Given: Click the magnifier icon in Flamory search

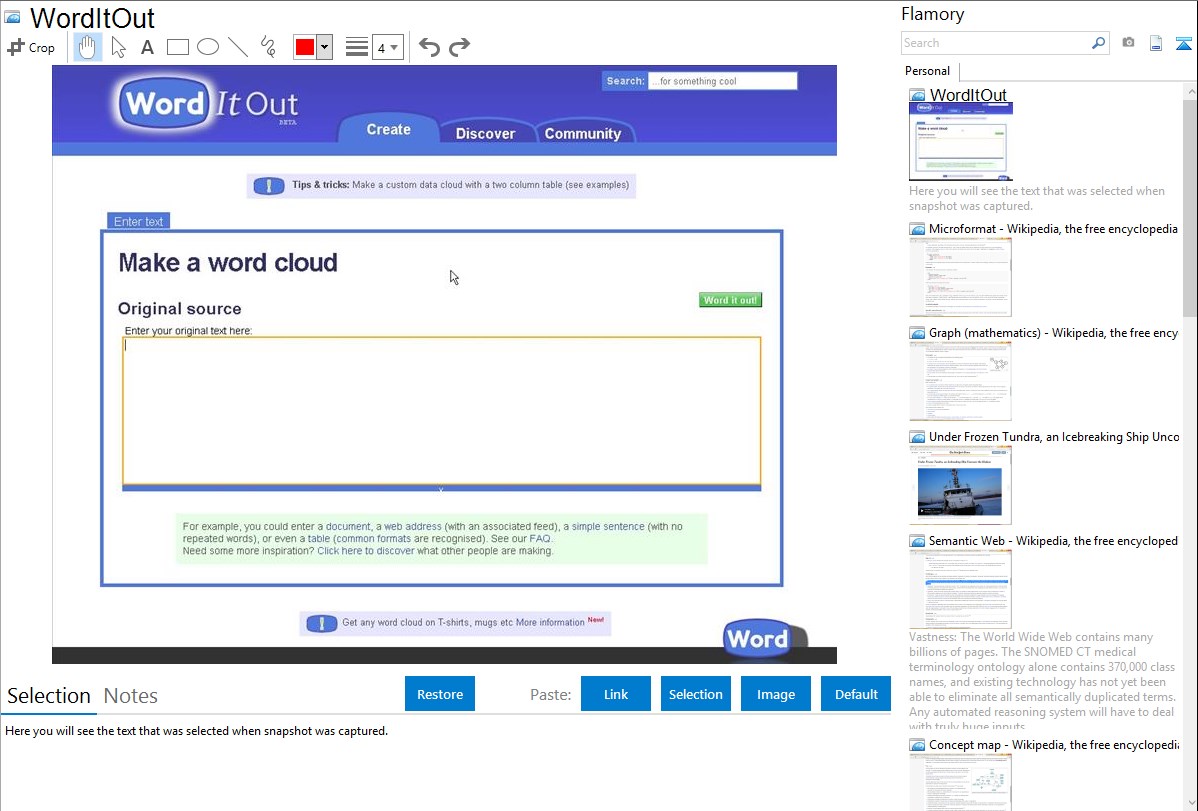Looking at the screenshot, I should [1098, 43].
